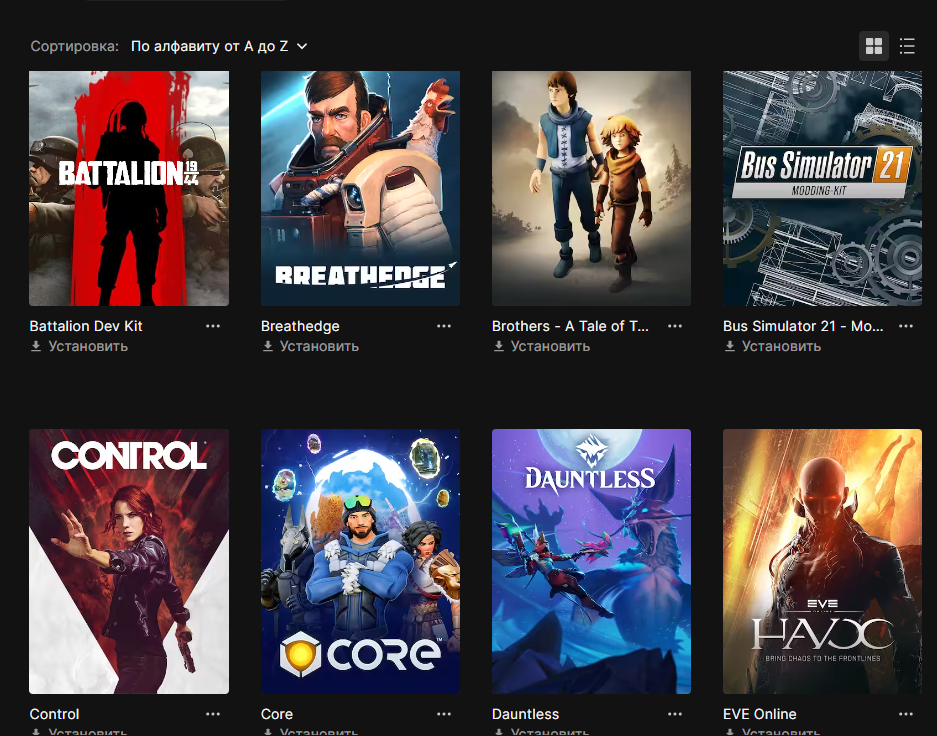
Task: Select the 'Battalion Dev Kit' title text
Action: pyautogui.click(x=86, y=326)
